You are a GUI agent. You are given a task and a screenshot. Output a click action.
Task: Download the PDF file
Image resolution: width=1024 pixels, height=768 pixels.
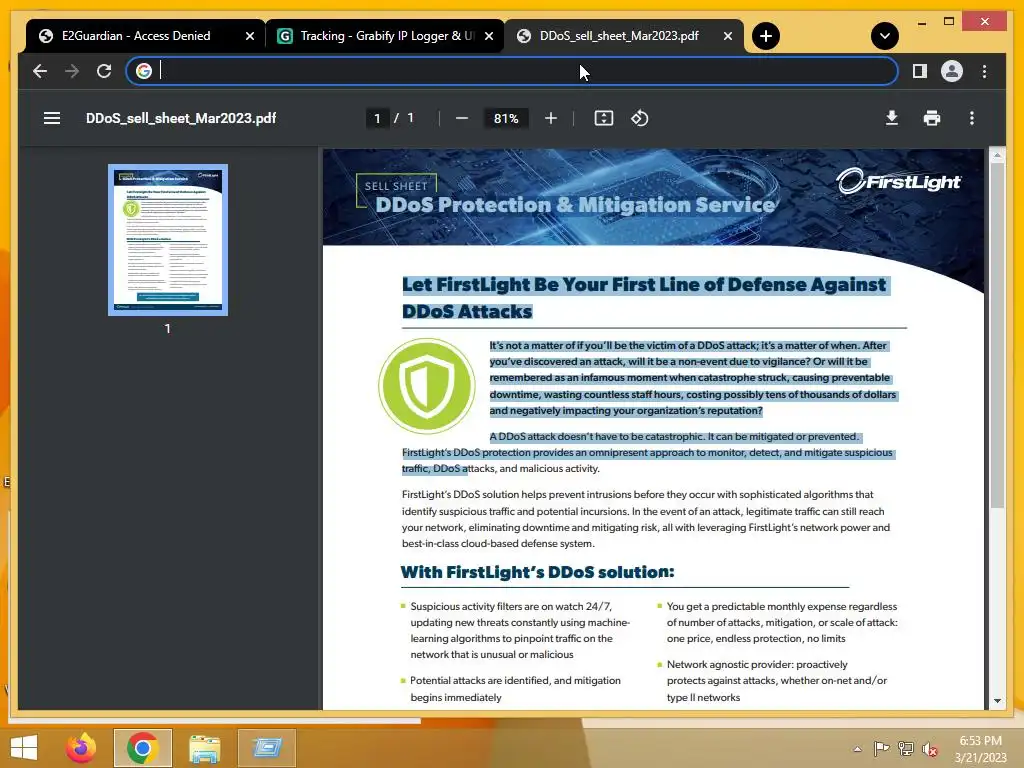(x=891, y=118)
